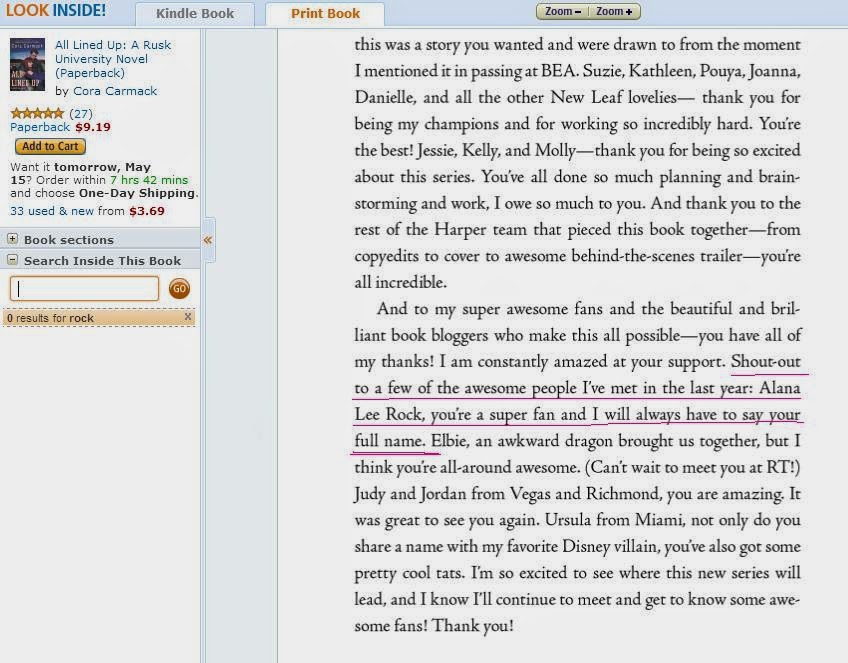The height and width of the screenshot is (663, 848).
Task: Expand Book sections with the plus icon
Action: (12, 239)
